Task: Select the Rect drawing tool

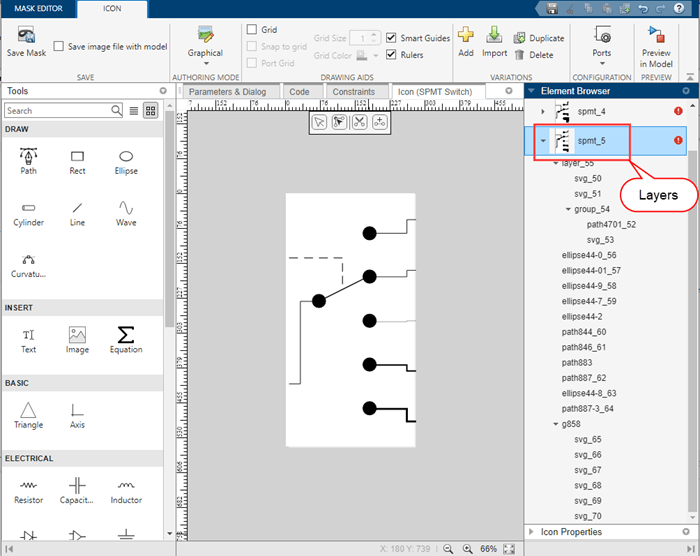Action: tap(77, 162)
